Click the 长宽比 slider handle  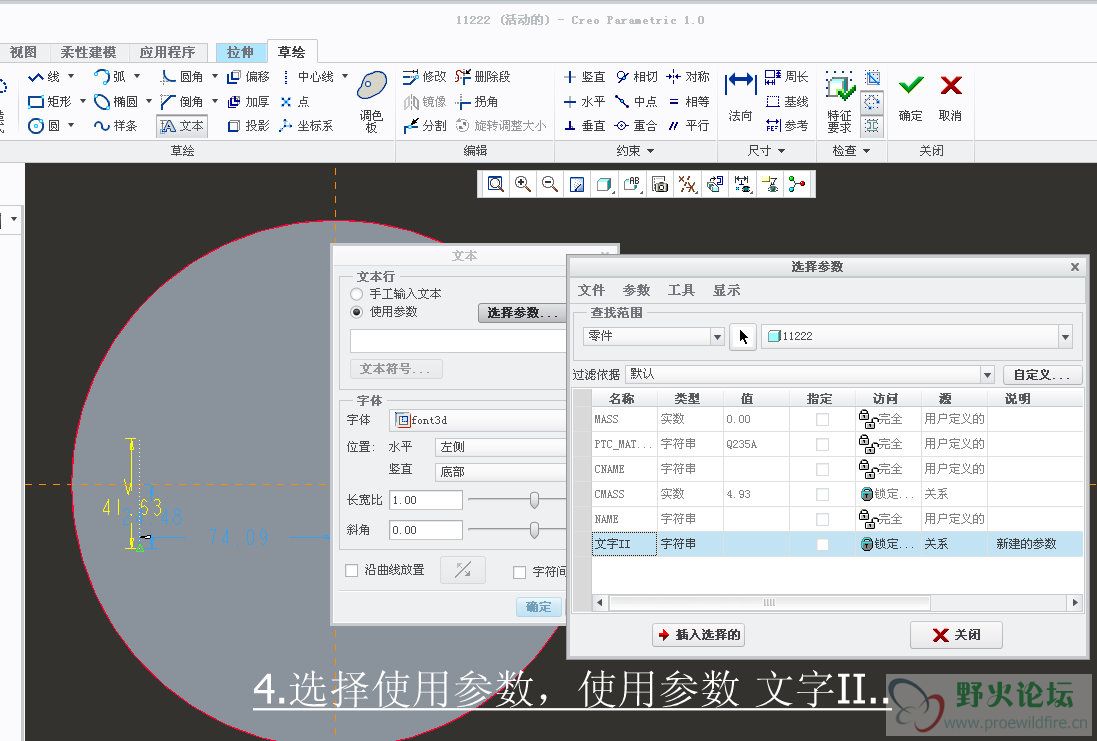tap(535, 500)
